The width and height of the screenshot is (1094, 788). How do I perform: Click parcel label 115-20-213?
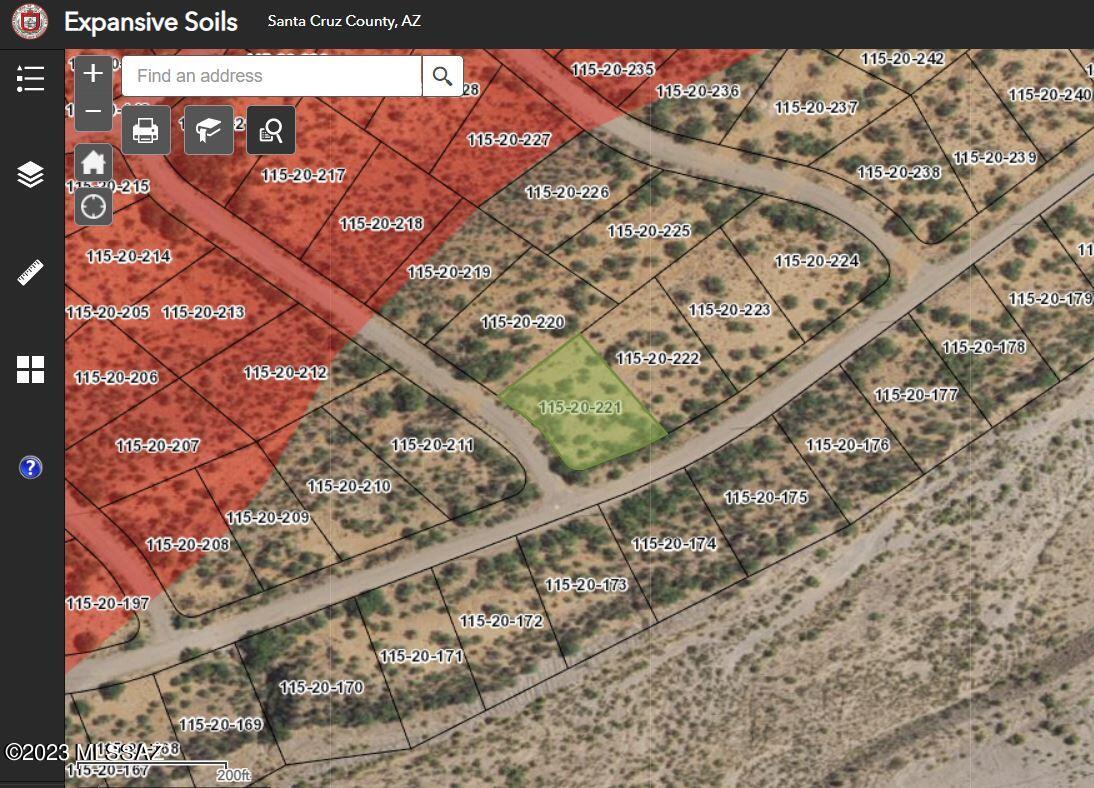[204, 312]
